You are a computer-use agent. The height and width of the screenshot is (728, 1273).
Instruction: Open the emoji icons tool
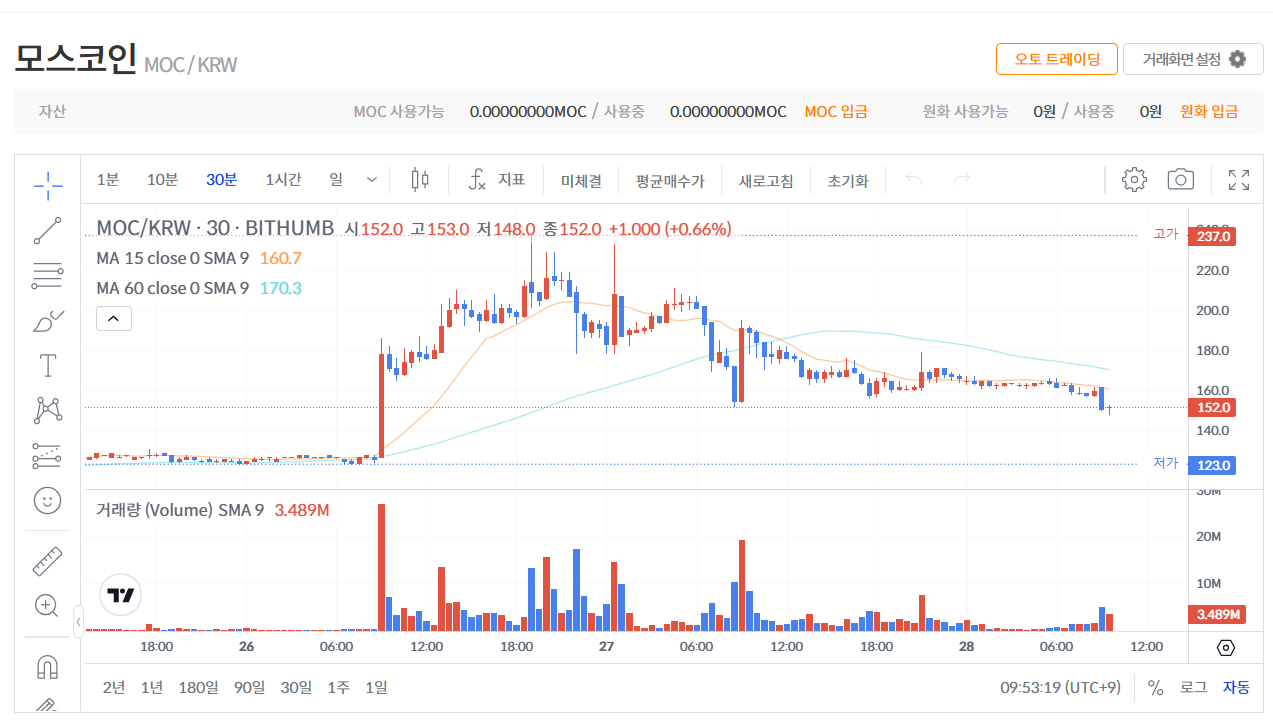coord(47,500)
